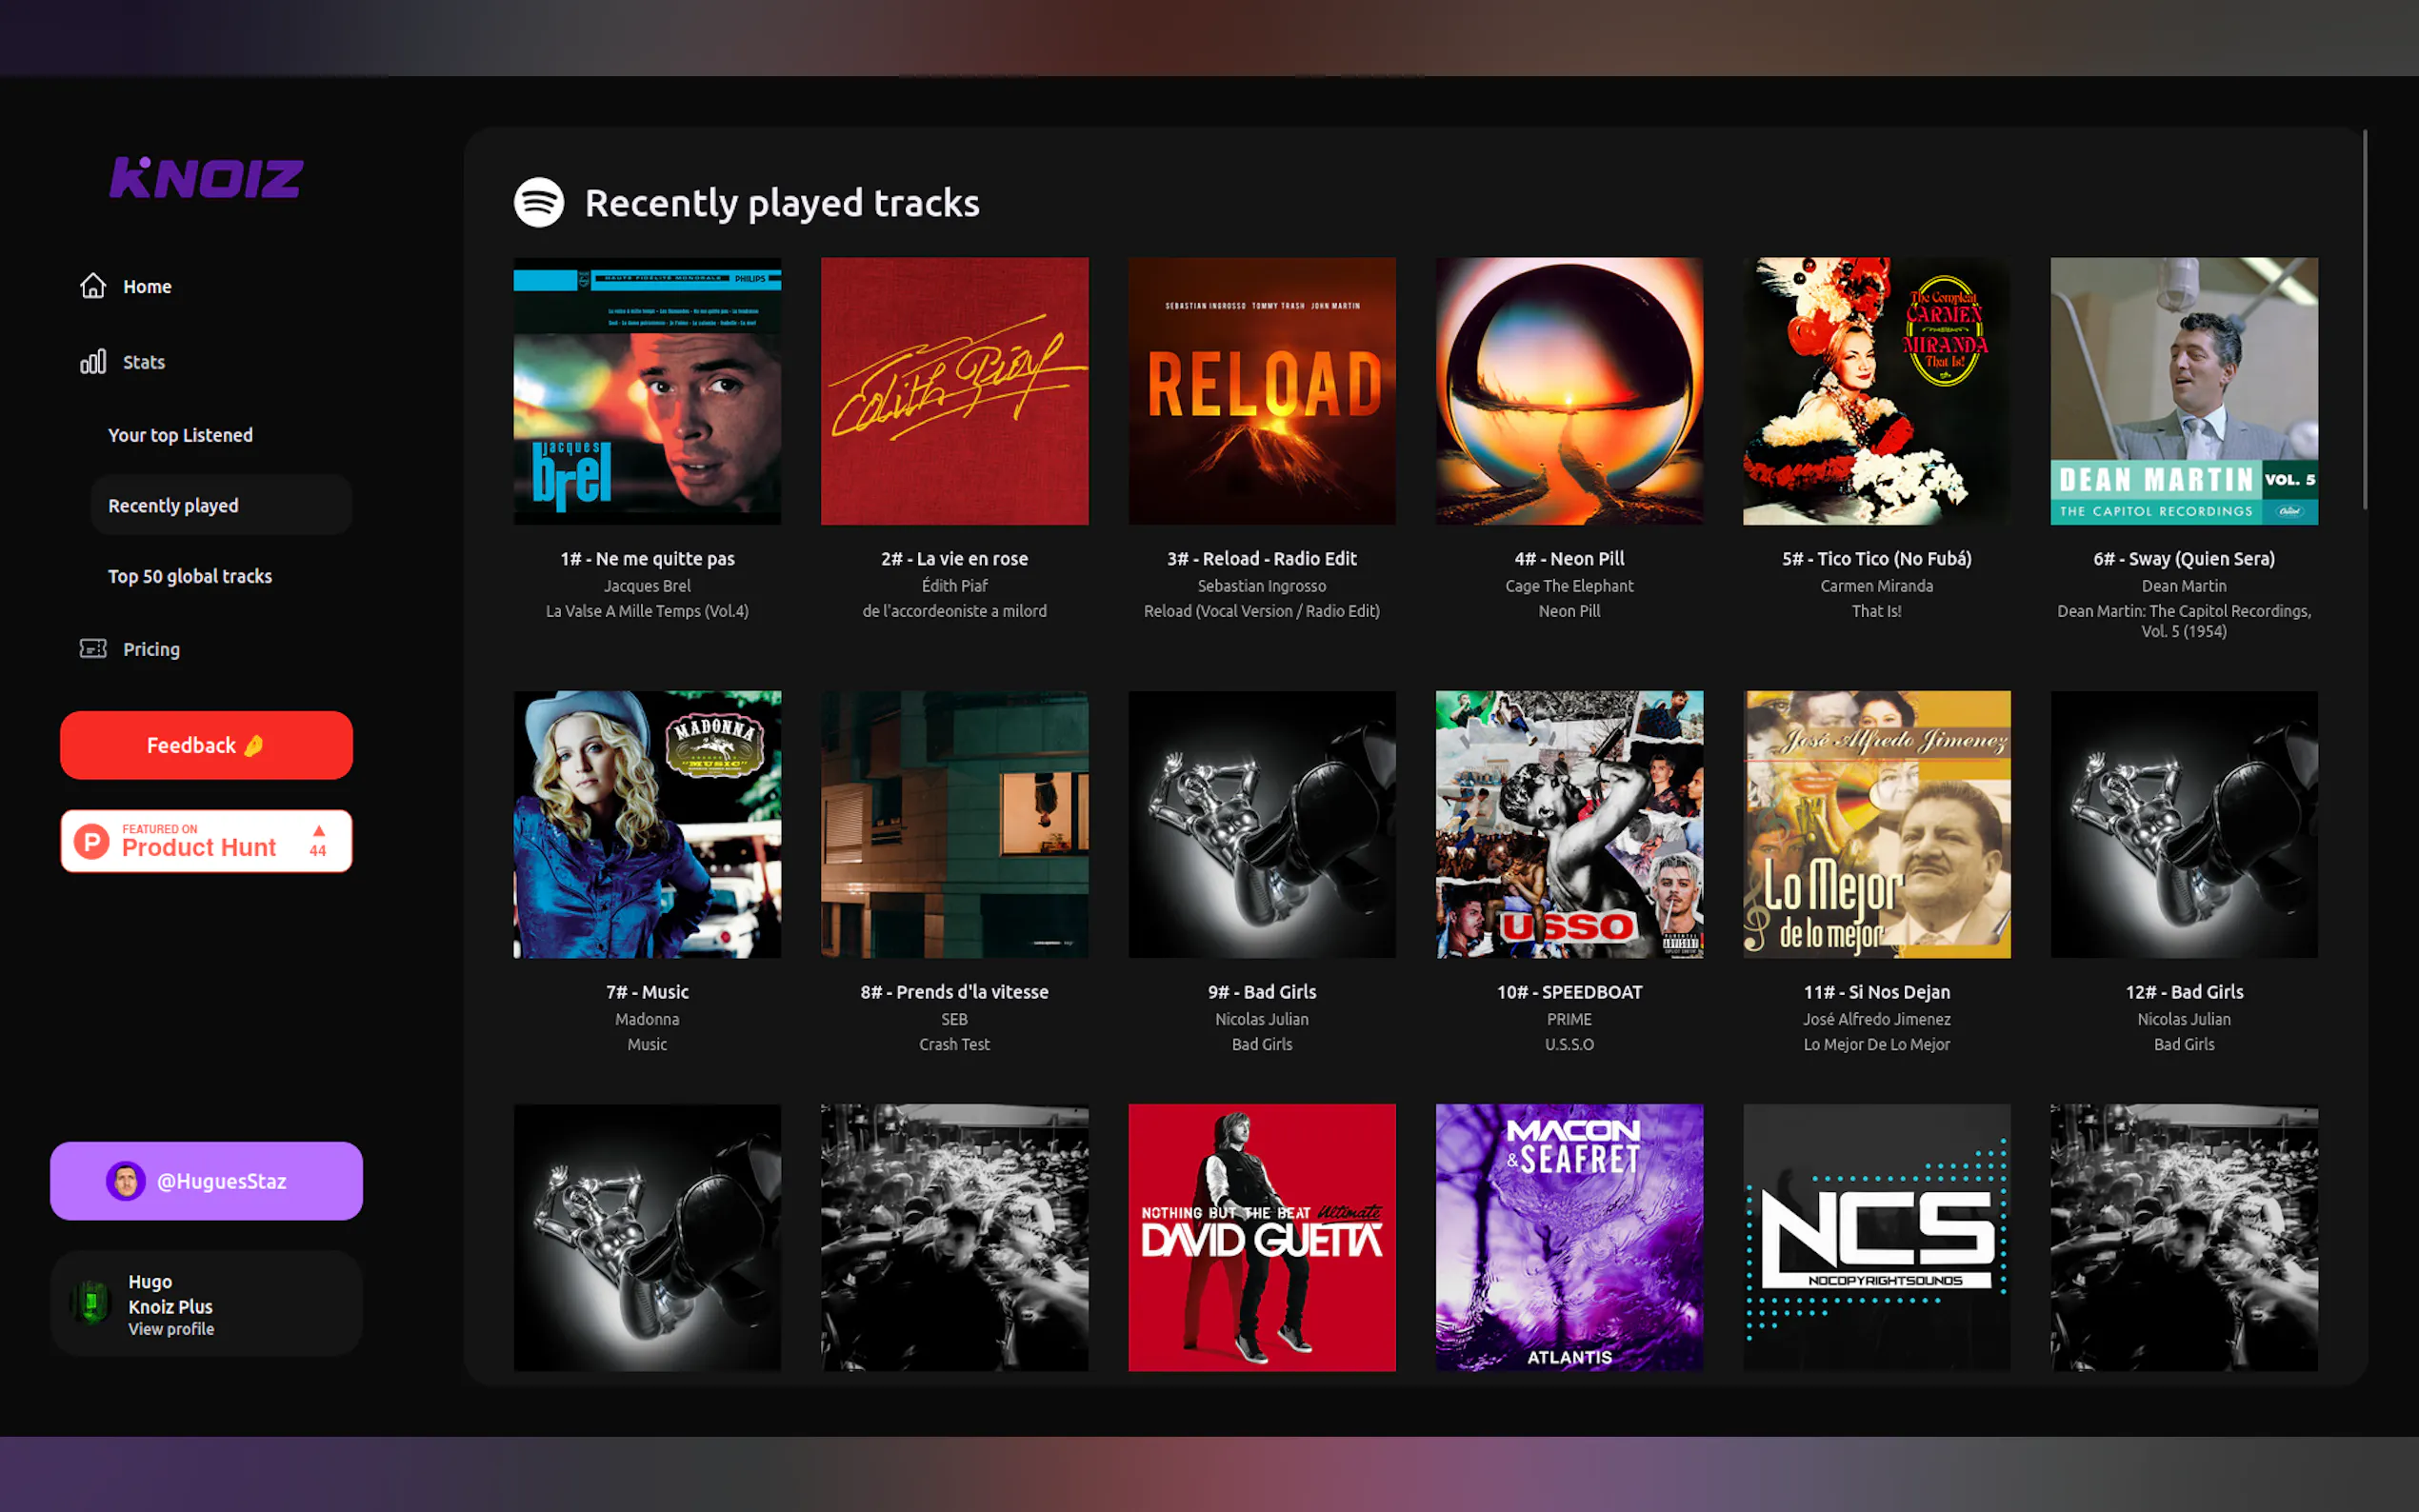Click the Home house icon
2419x1512 pixels.
click(93, 286)
